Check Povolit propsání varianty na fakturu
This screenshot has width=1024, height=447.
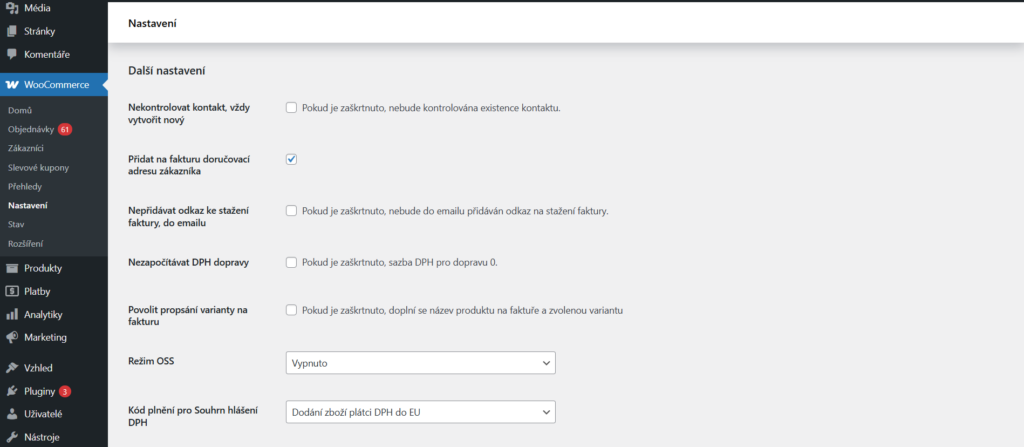pyautogui.click(x=291, y=310)
